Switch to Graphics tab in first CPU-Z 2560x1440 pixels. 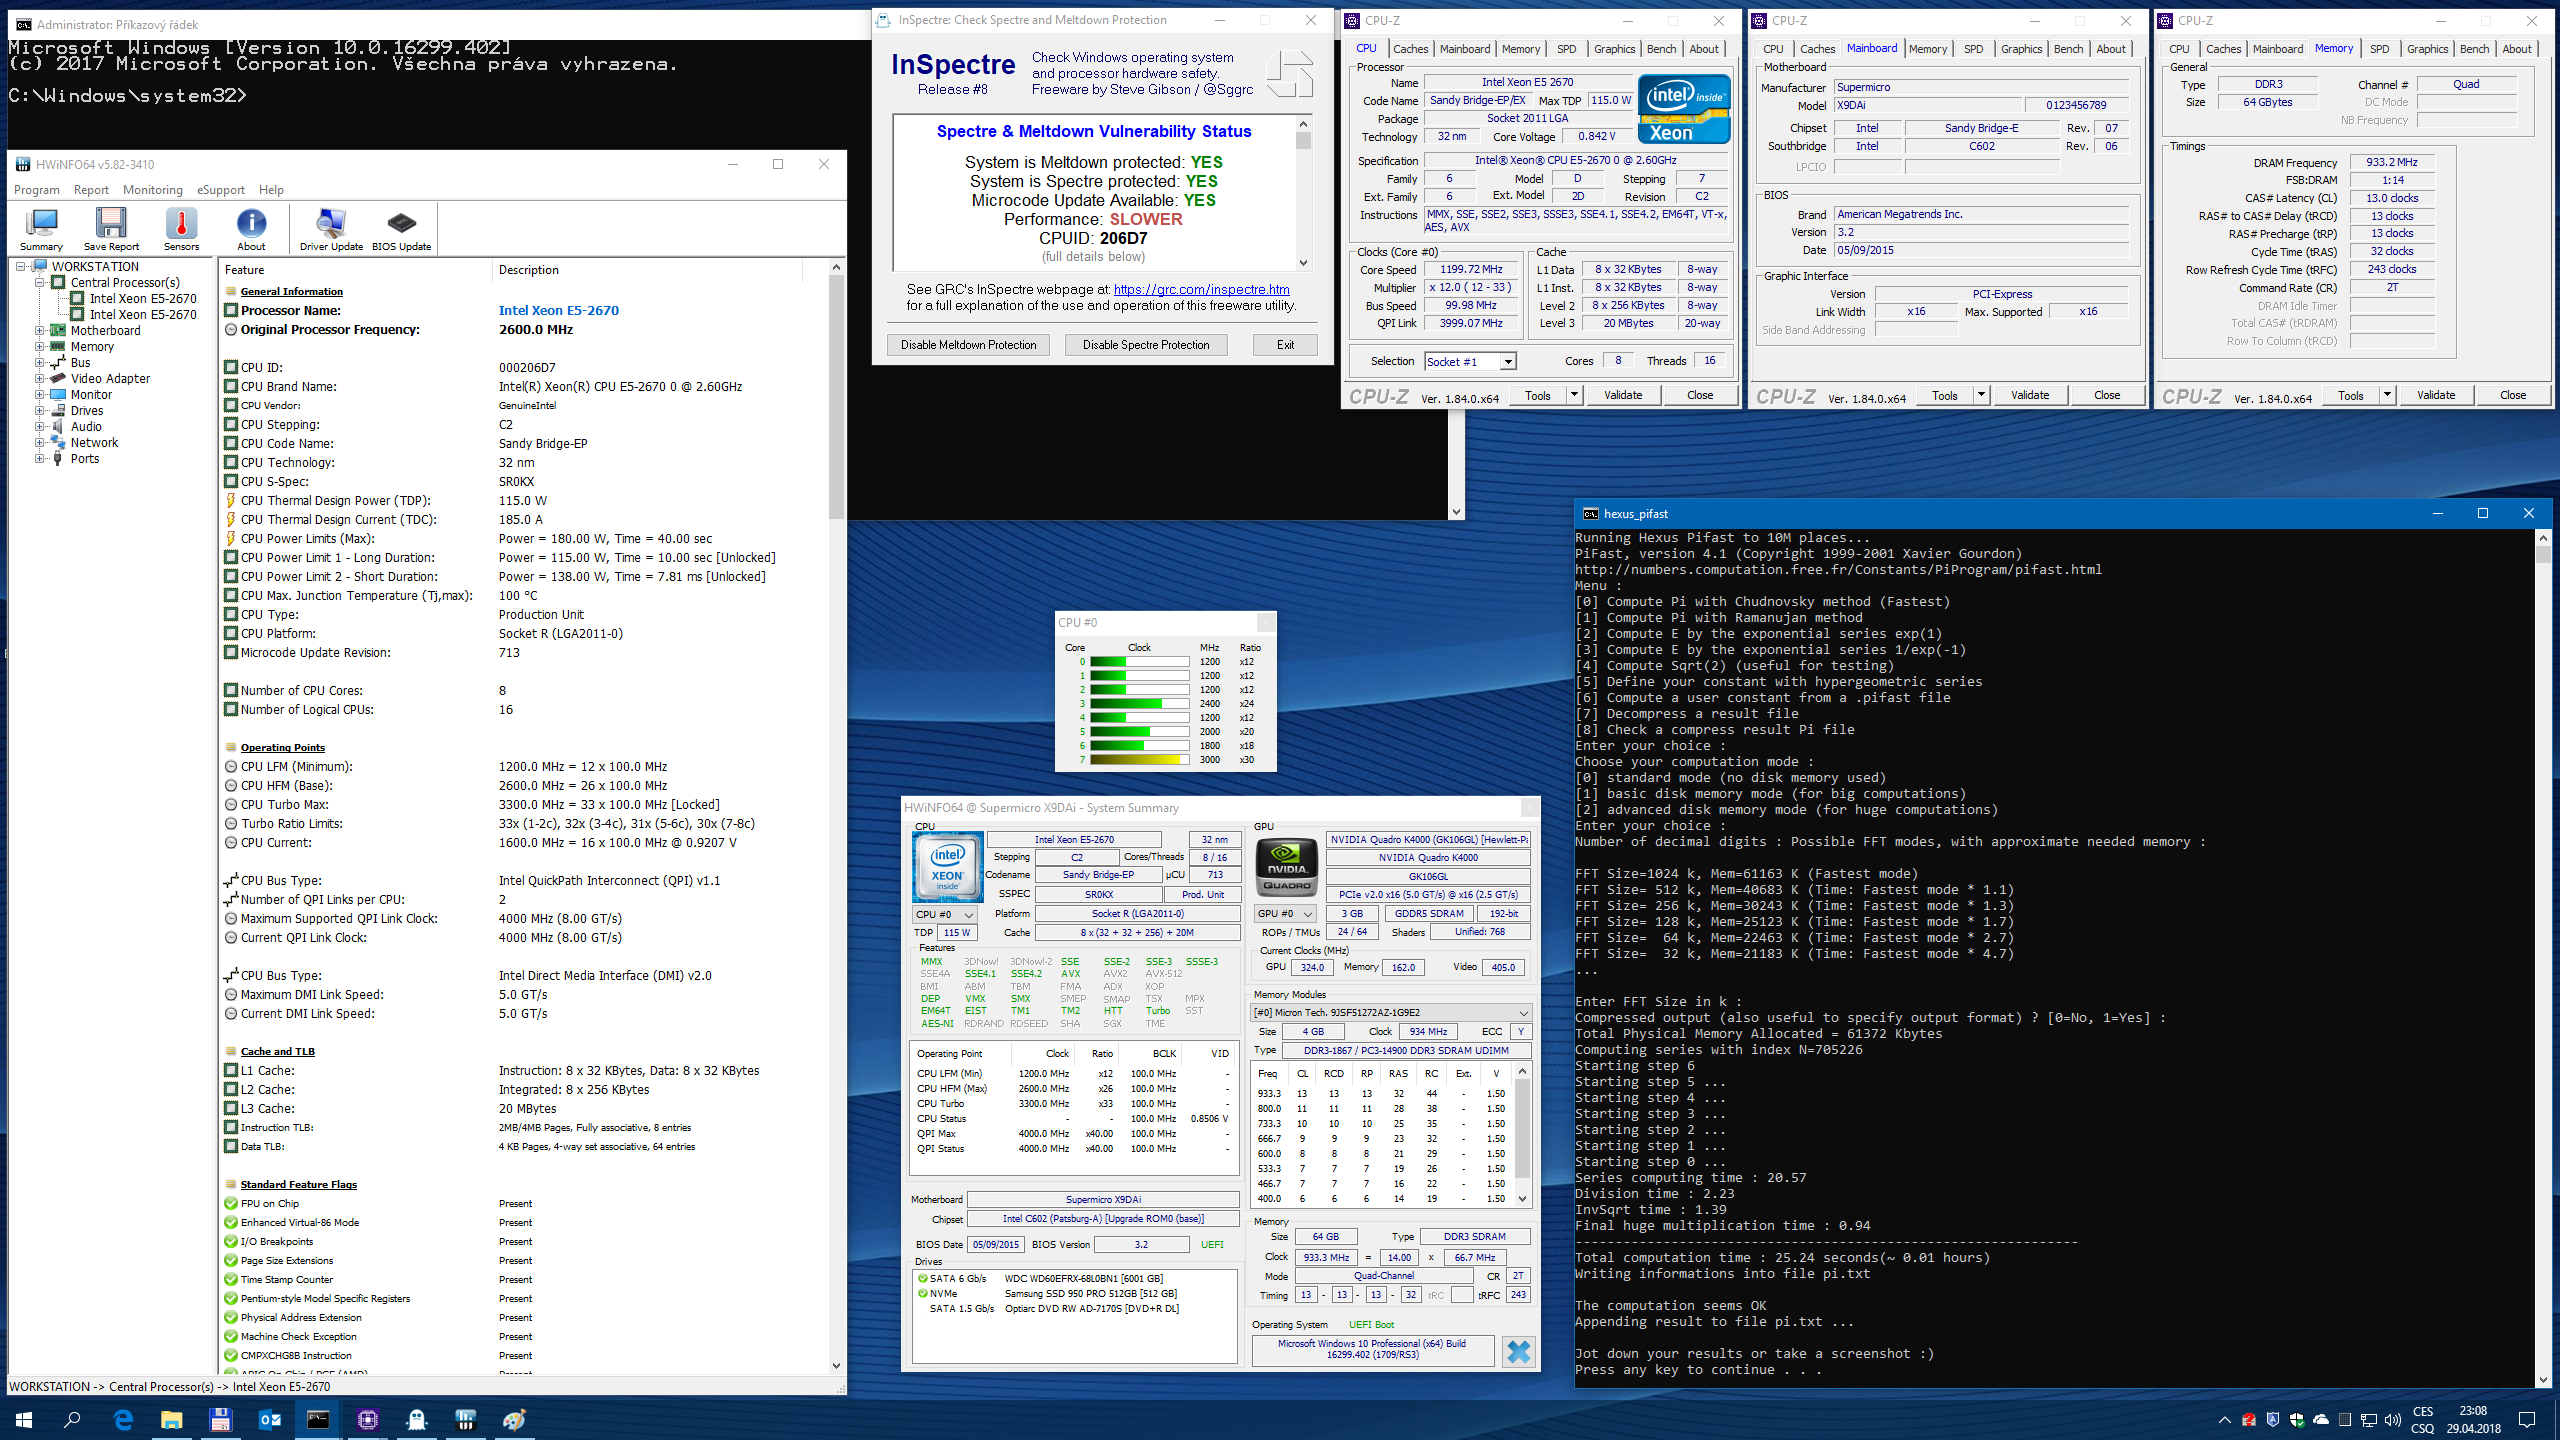coord(1614,49)
